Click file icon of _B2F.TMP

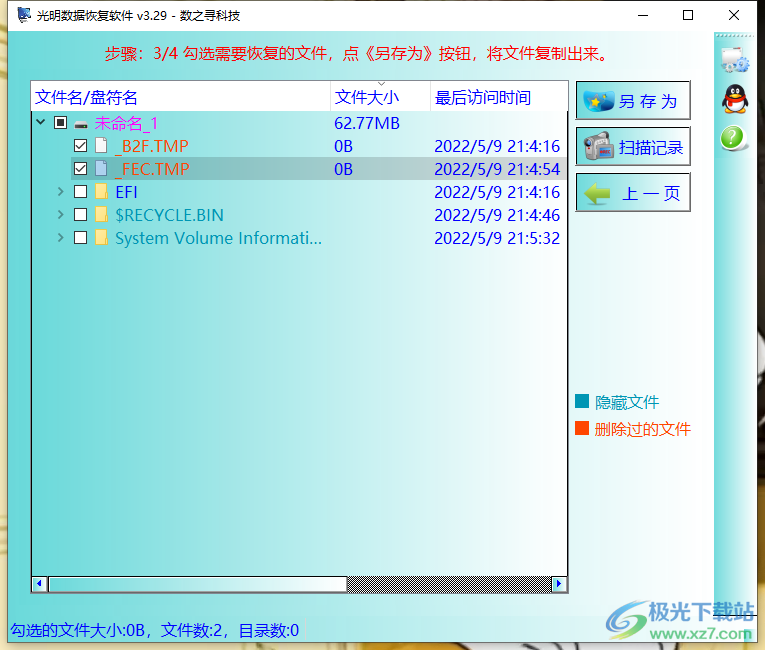[101, 145]
